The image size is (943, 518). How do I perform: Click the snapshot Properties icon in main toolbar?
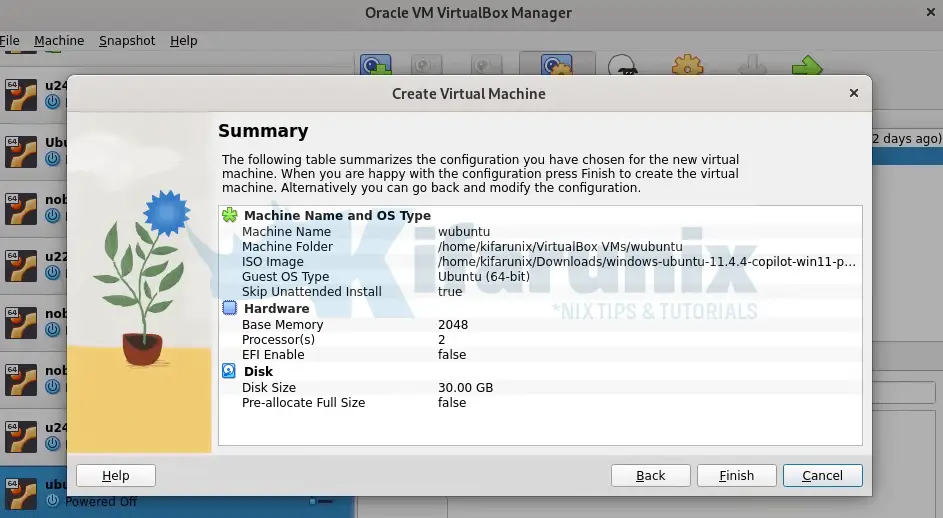click(x=557, y=65)
